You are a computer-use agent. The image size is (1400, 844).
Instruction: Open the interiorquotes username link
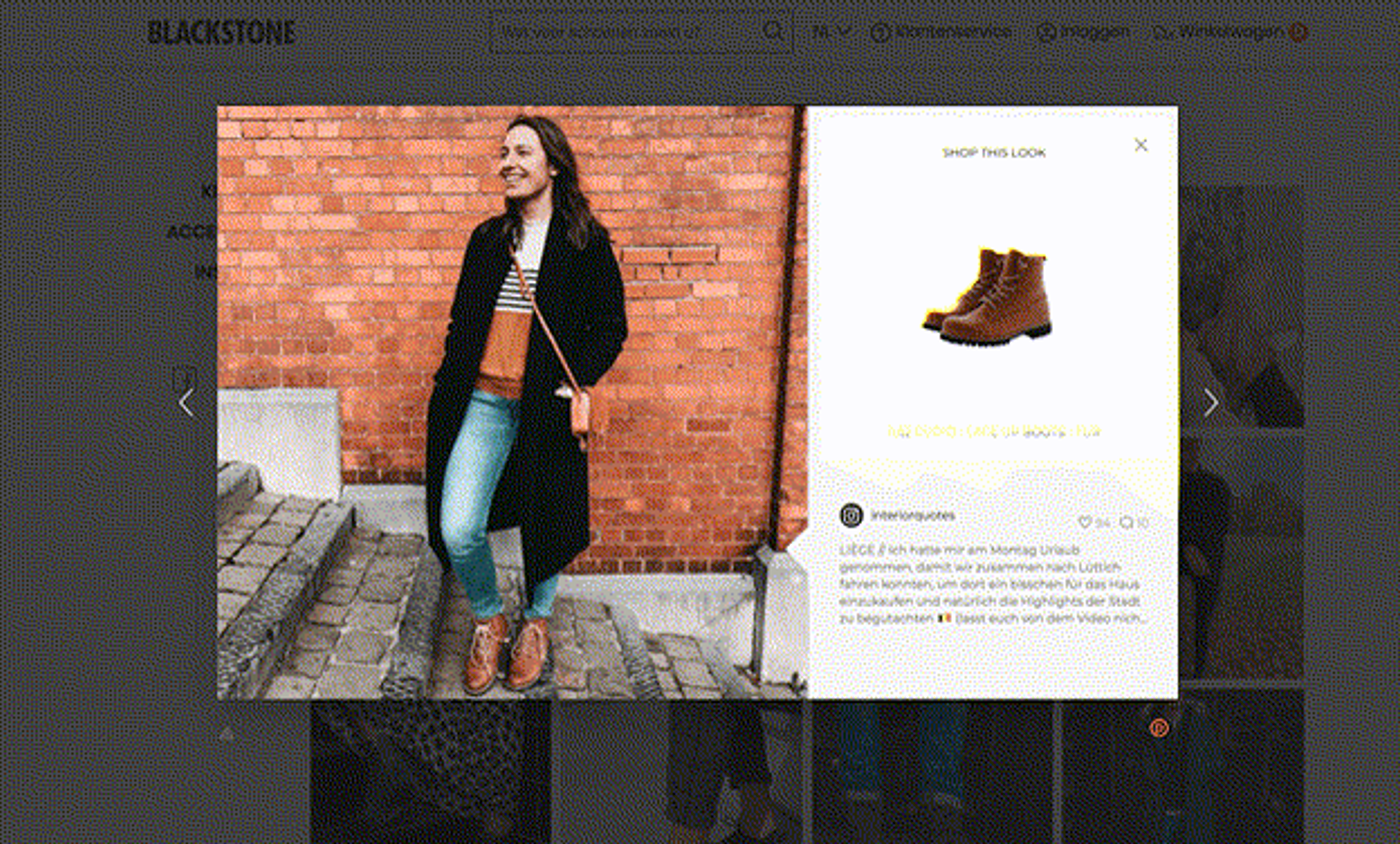point(912,516)
